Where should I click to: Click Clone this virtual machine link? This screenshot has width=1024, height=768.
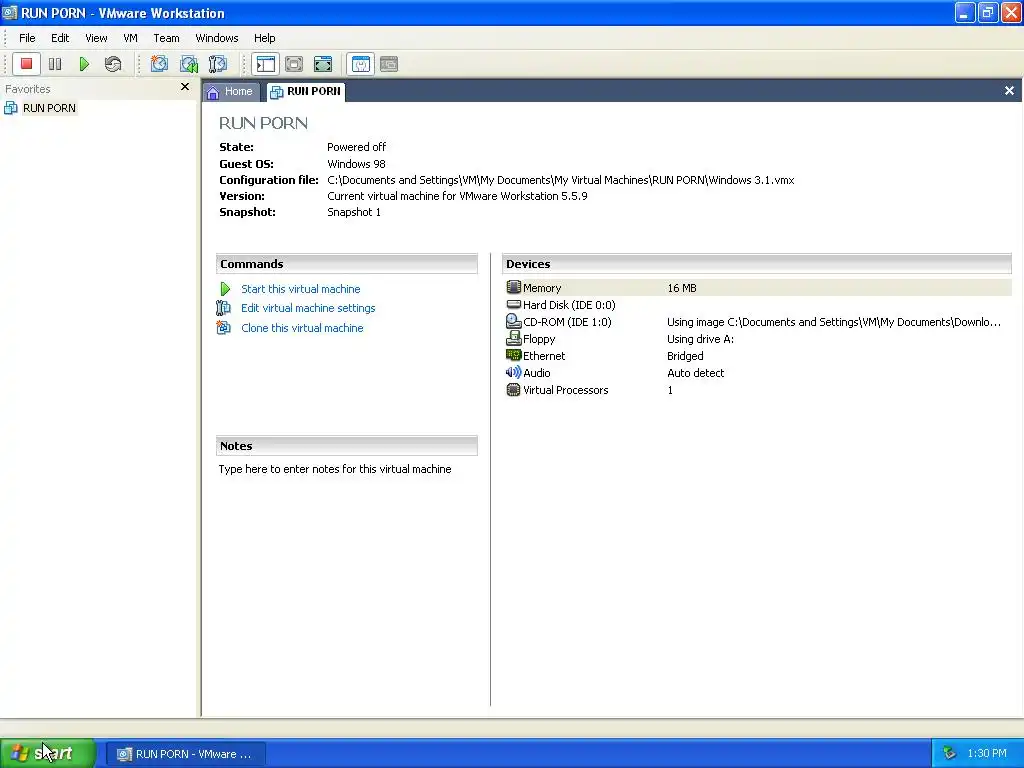[302, 328]
